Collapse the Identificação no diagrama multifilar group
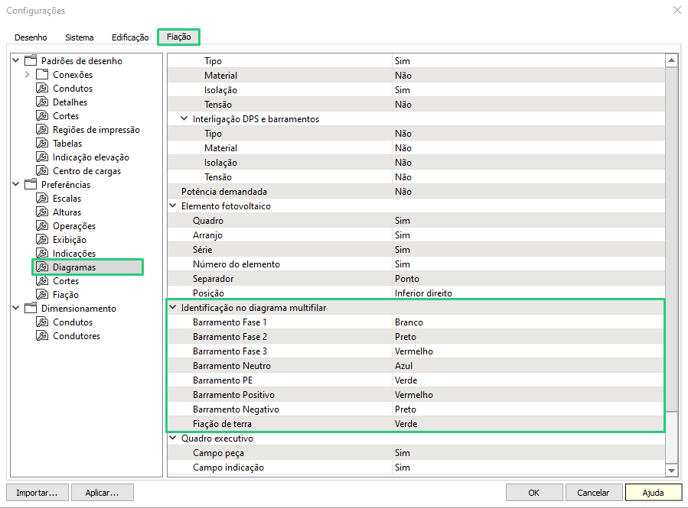Viewport: 688px width, 508px height. click(x=173, y=308)
